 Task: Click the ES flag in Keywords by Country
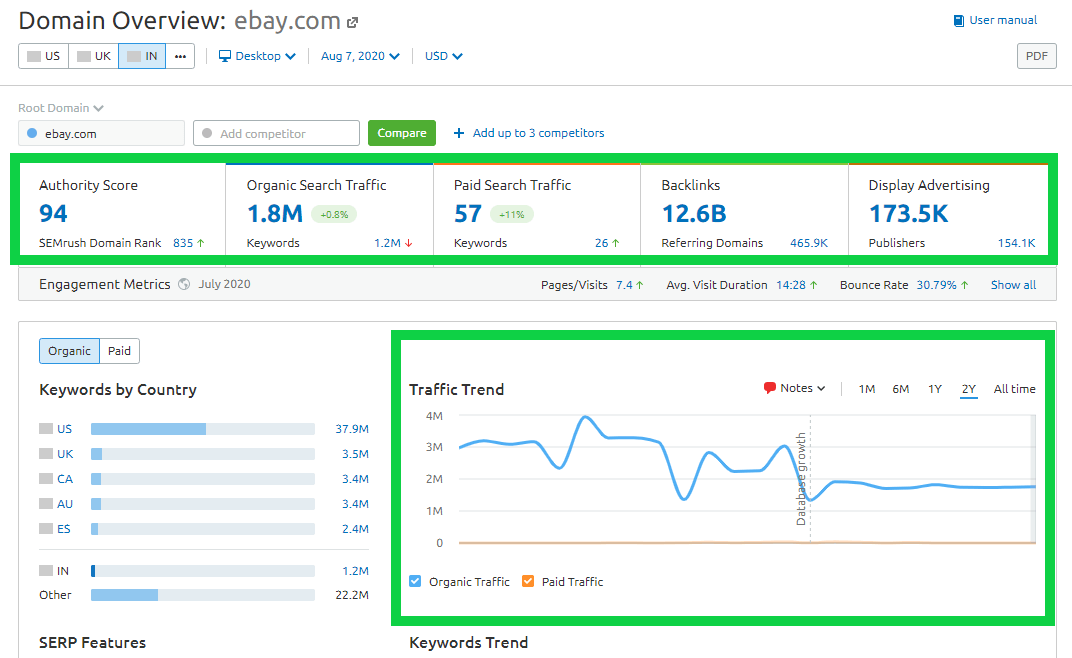tap(46, 529)
